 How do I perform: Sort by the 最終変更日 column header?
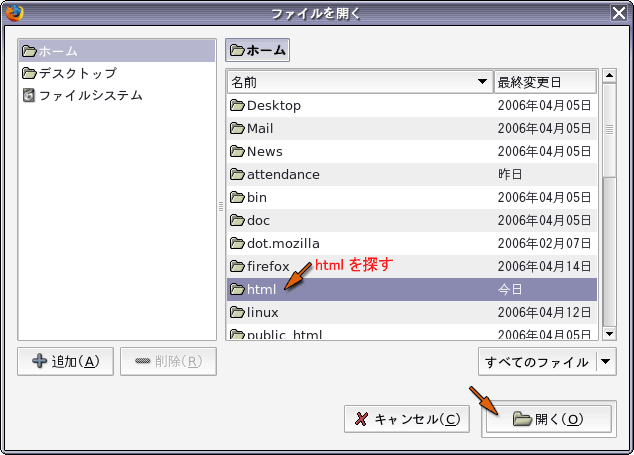pyautogui.click(x=545, y=82)
